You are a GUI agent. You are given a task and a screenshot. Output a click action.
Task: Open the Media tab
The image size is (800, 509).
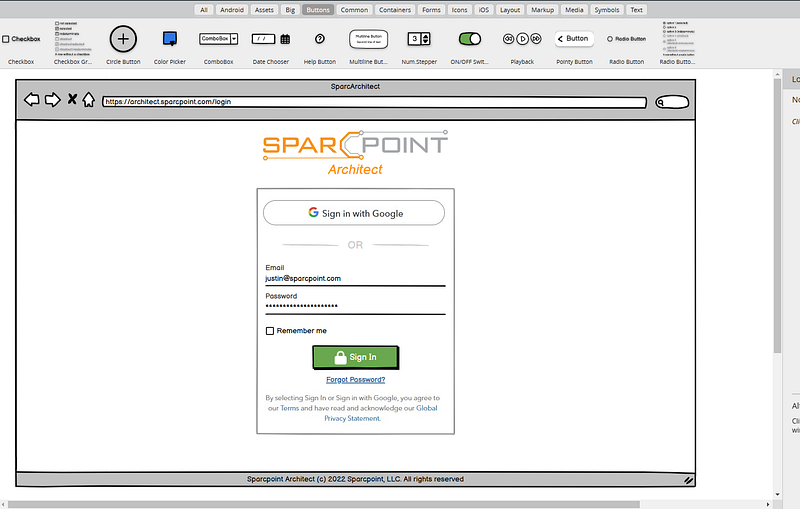click(x=574, y=10)
